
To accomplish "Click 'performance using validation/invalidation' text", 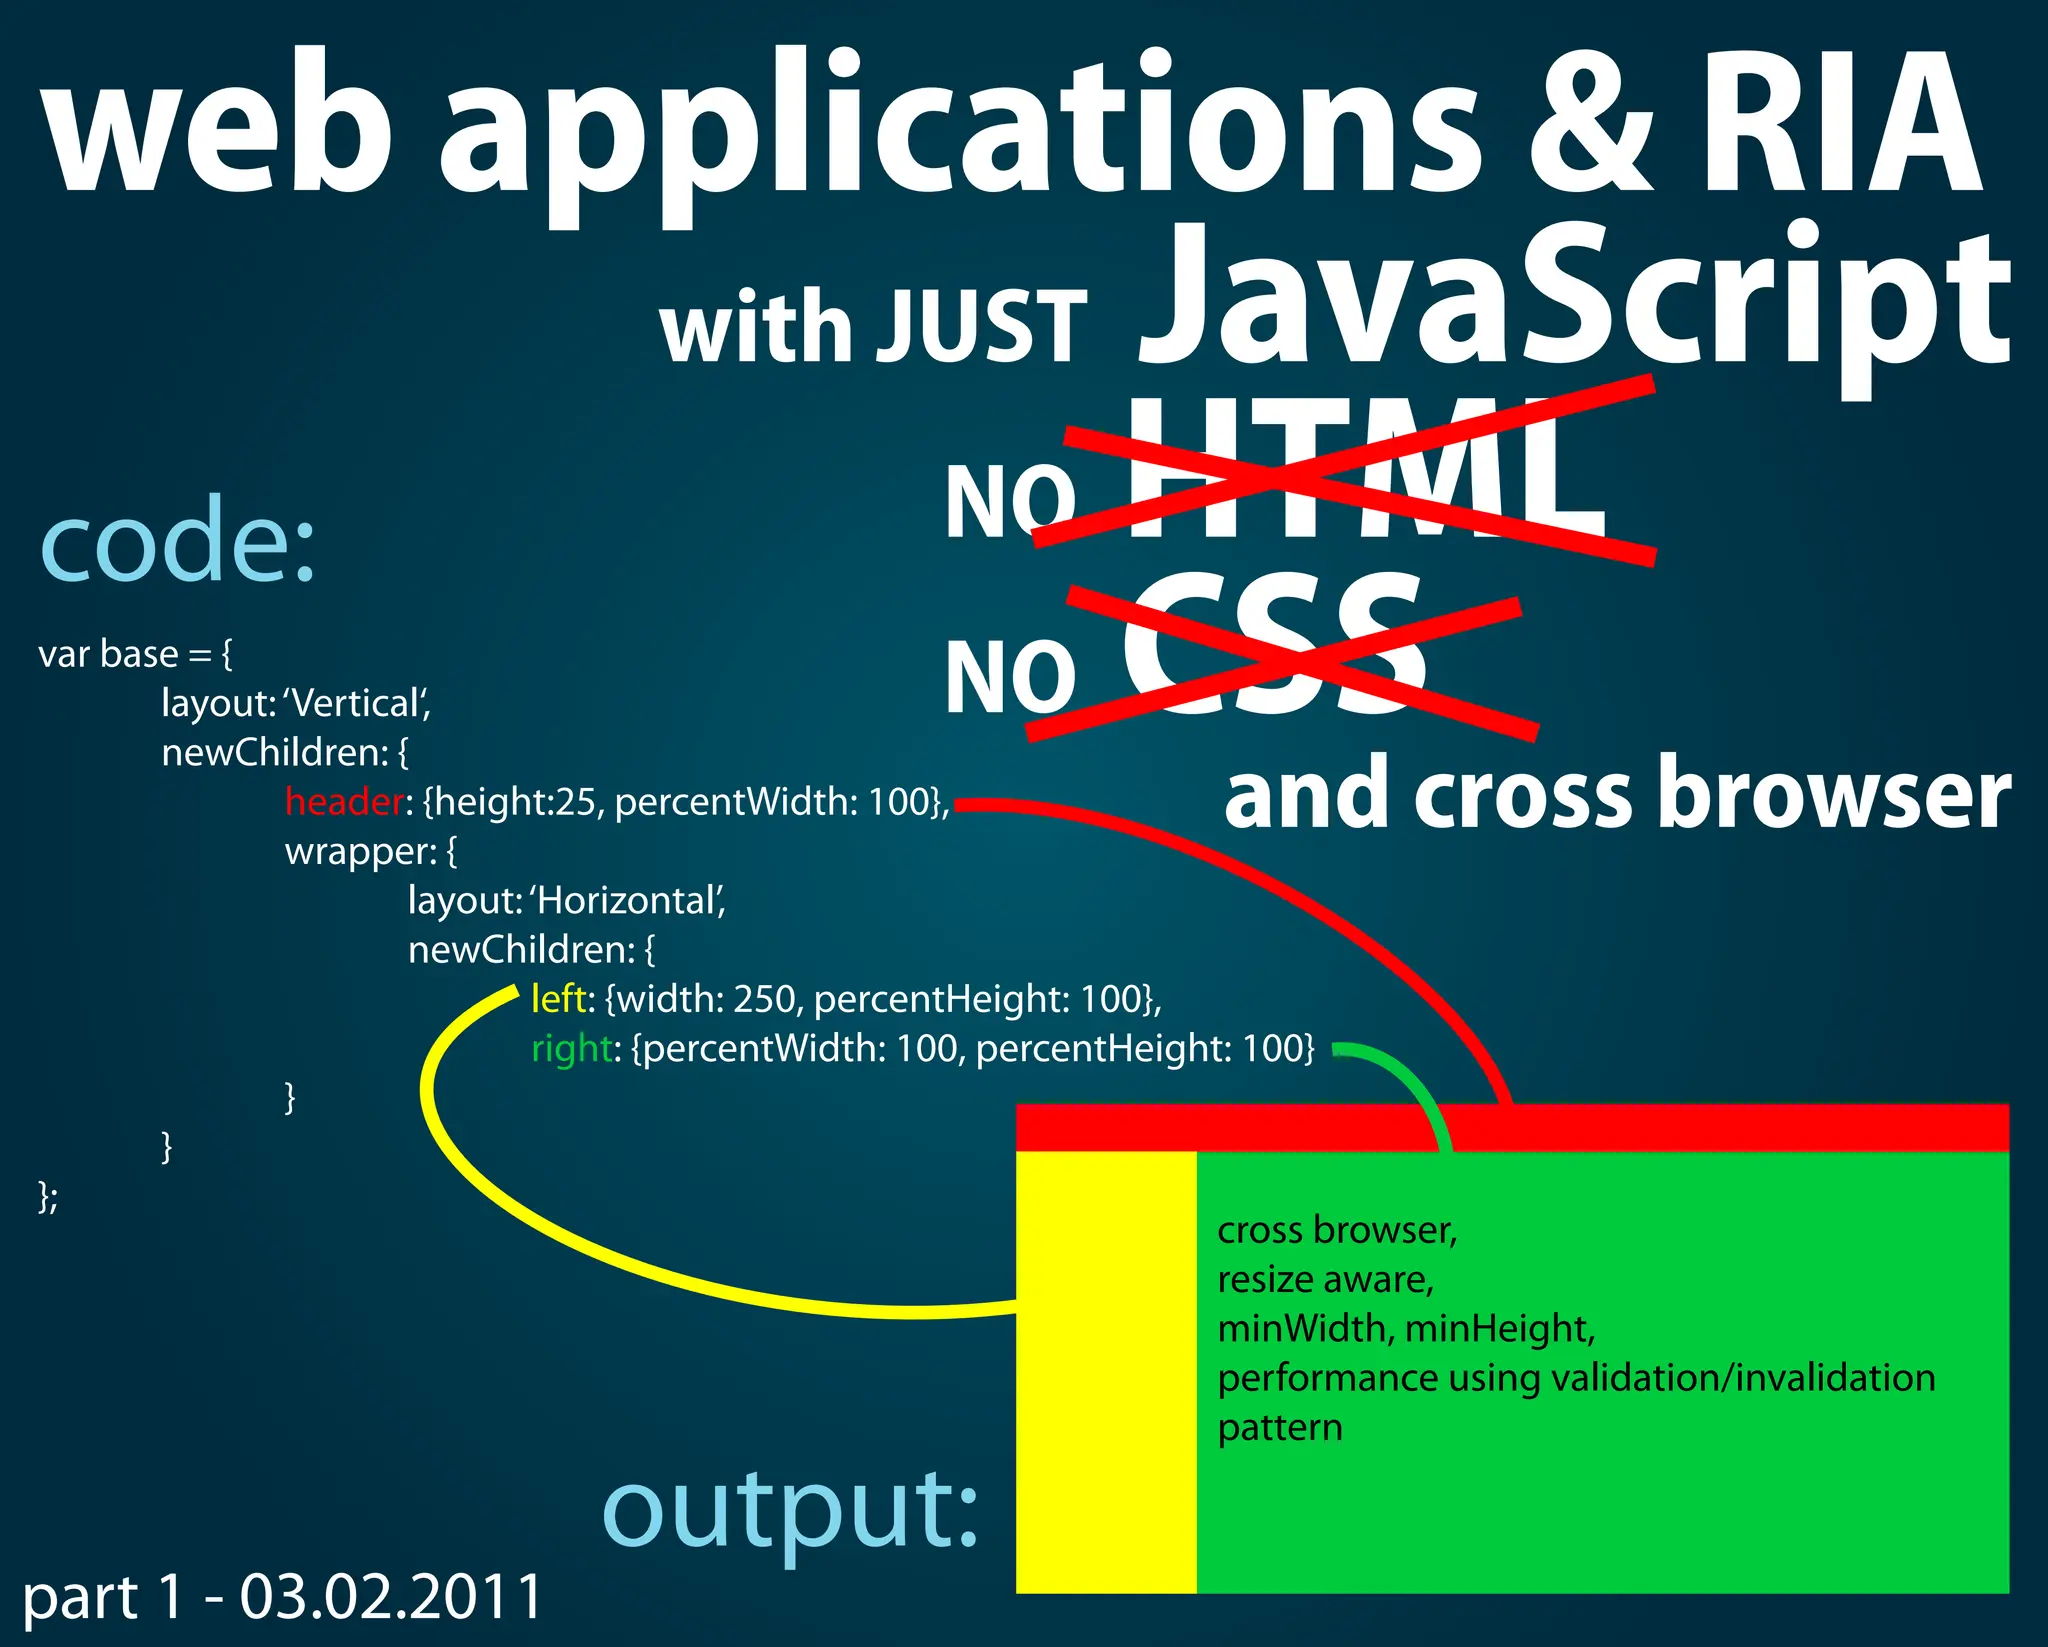I will 1576,1378.
